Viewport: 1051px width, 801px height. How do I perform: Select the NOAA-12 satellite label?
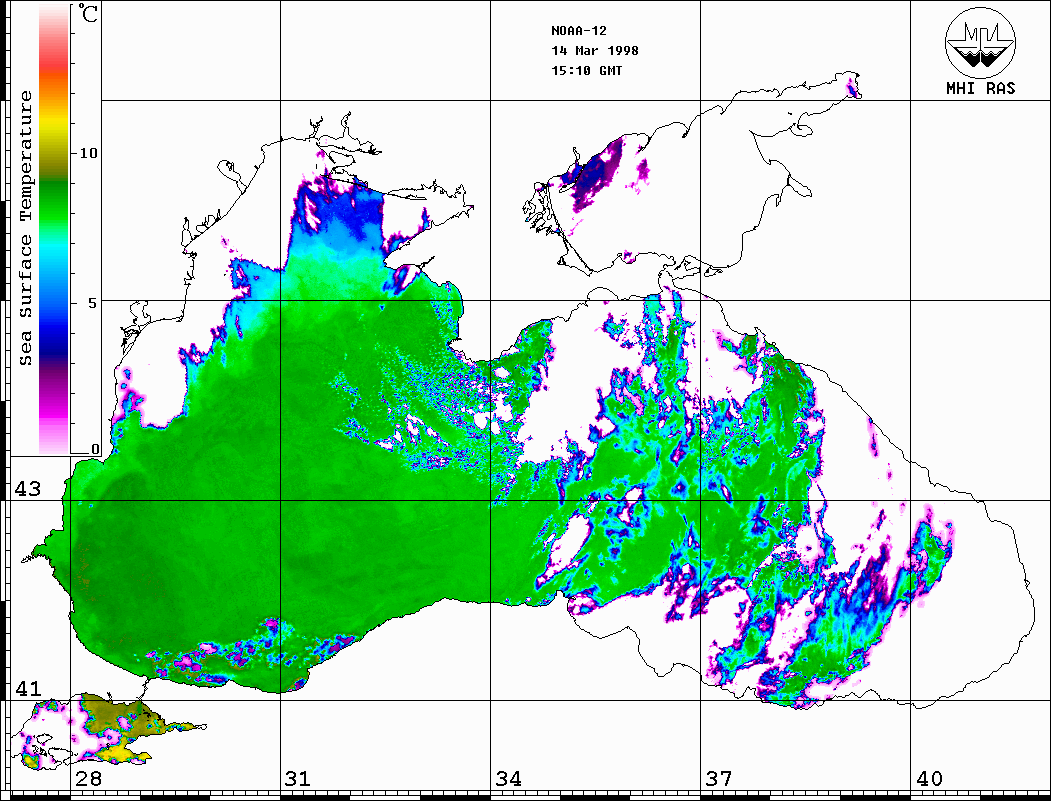(578, 31)
